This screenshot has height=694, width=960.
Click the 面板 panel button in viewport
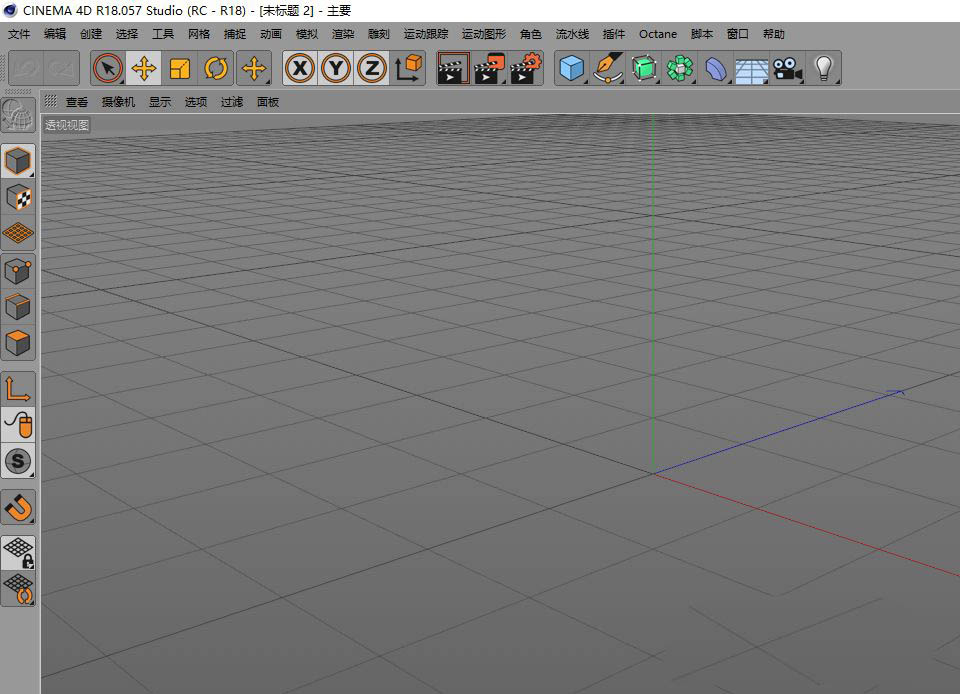point(268,102)
